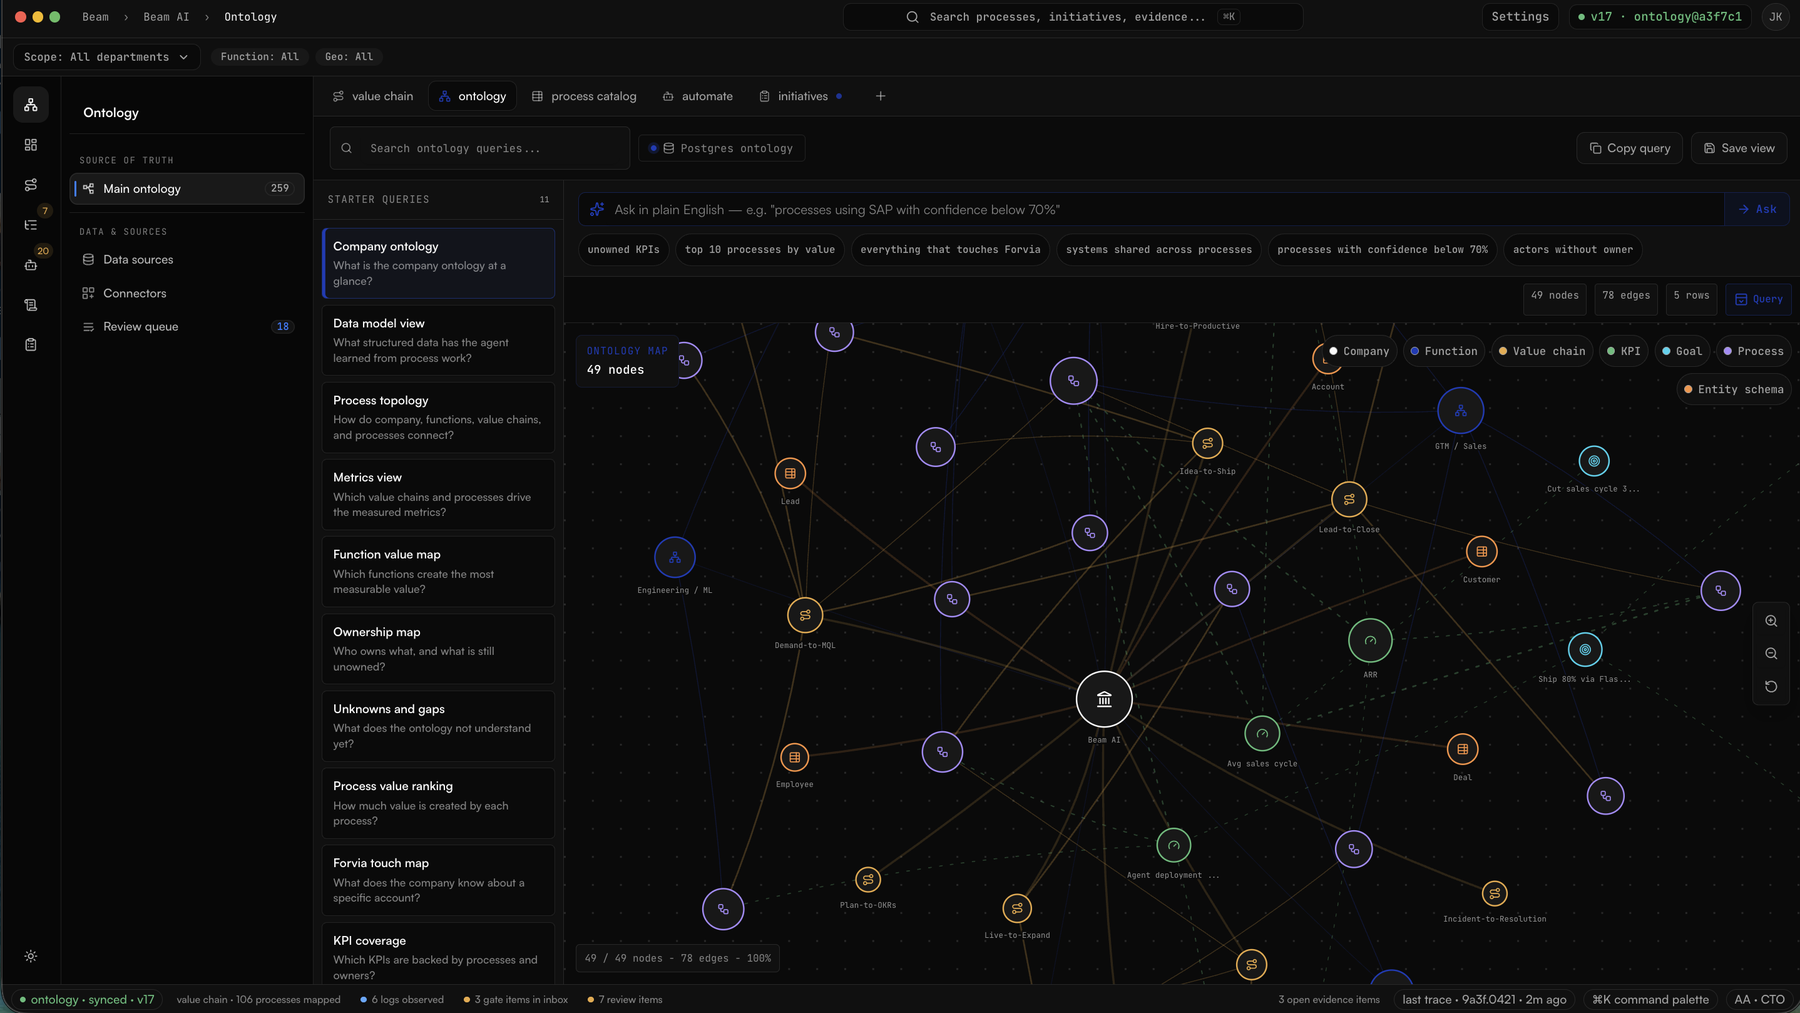Screen dimensions: 1800x1013
Task: Toggle Value chain legend filter
Action: 1541,351
